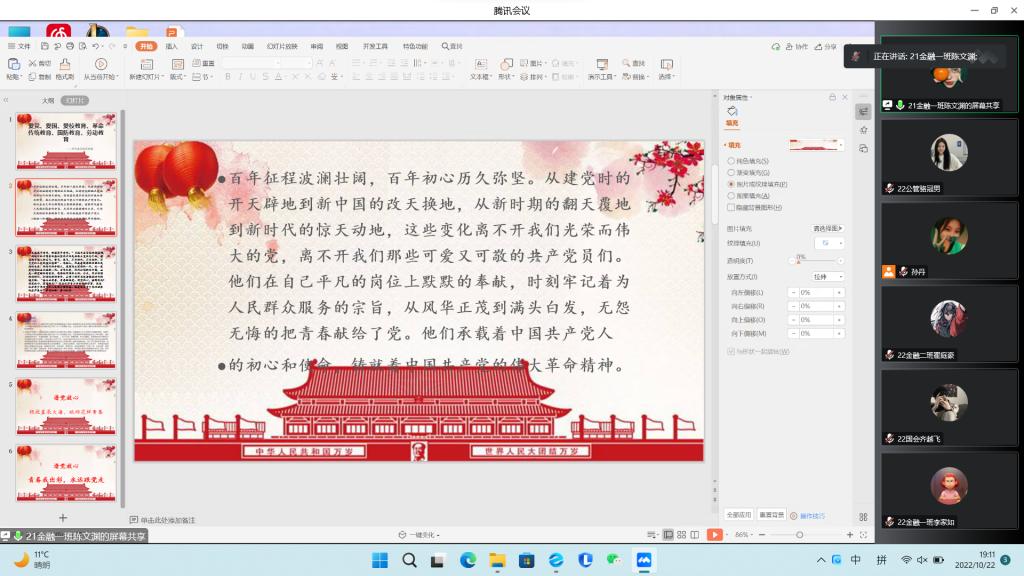
Task: Click the Reset Background (重置背景) button
Action: [771, 515]
